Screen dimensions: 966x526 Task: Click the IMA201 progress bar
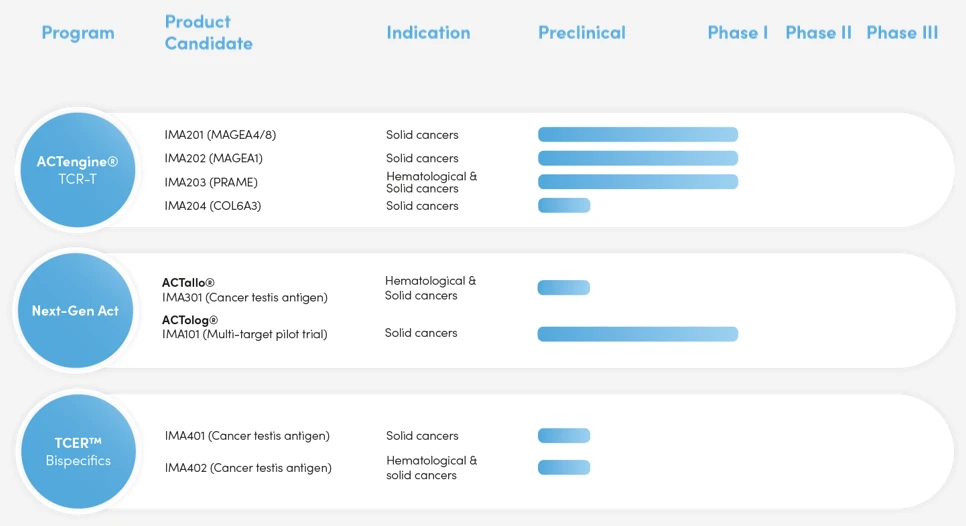(x=638, y=135)
